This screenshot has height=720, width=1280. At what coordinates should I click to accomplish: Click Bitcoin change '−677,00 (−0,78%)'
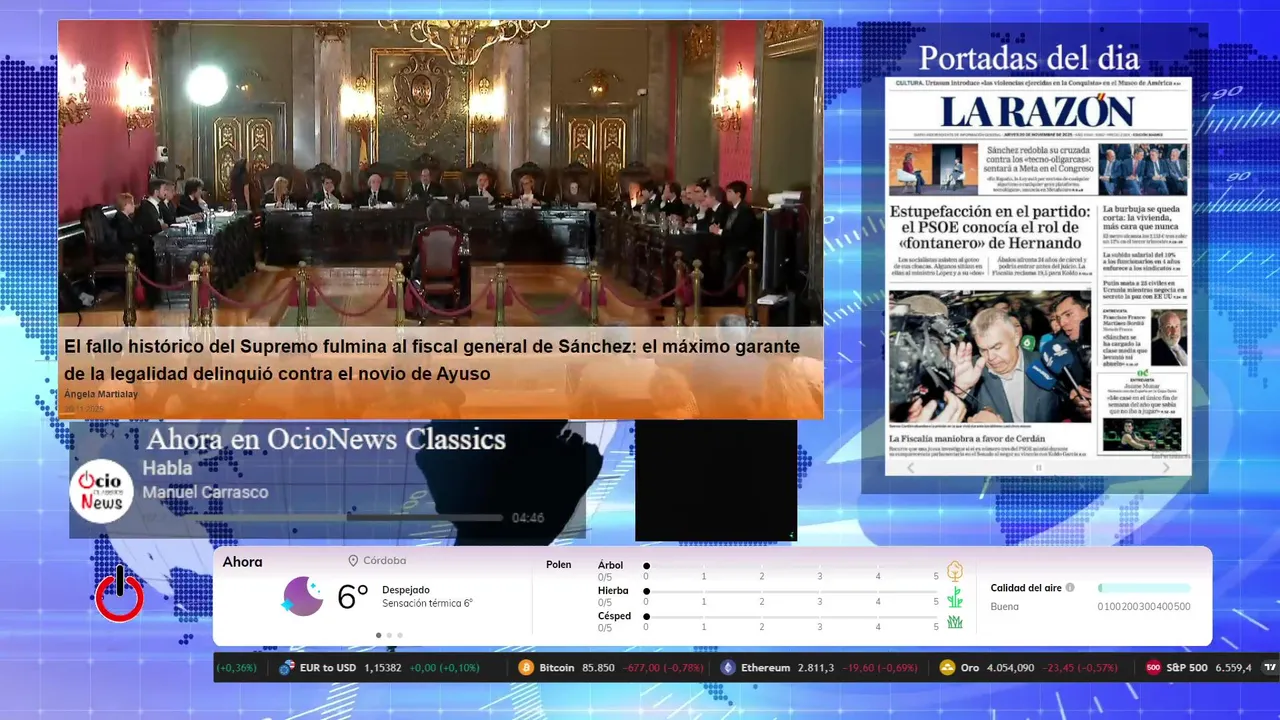coord(663,668)
